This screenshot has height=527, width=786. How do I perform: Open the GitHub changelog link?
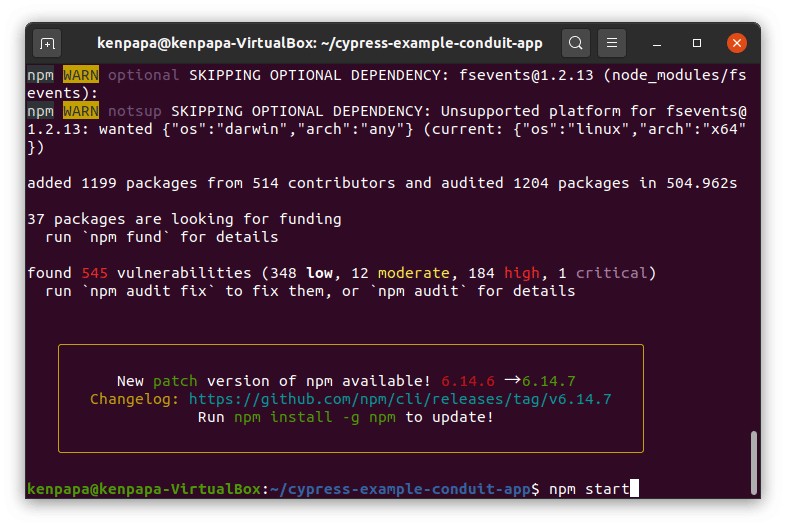click(400, 399)
